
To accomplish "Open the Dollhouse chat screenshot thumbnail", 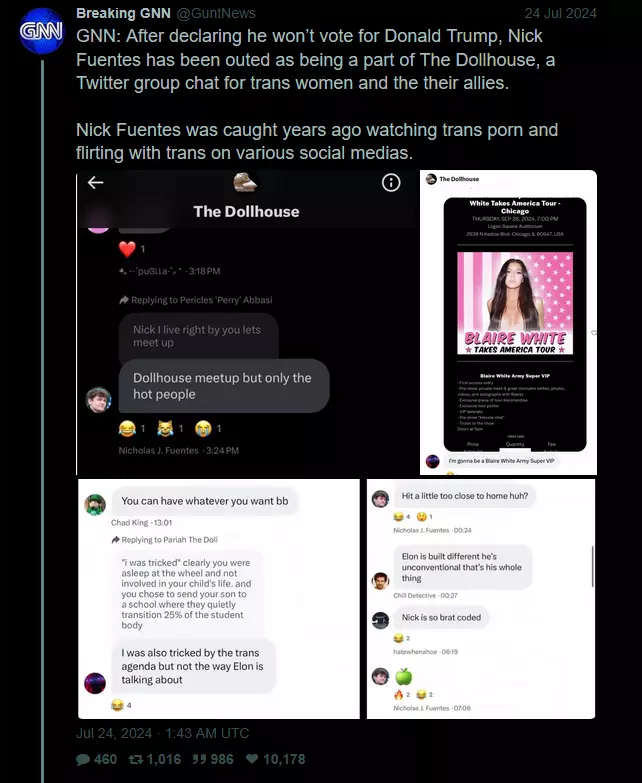I will [247, 323].
